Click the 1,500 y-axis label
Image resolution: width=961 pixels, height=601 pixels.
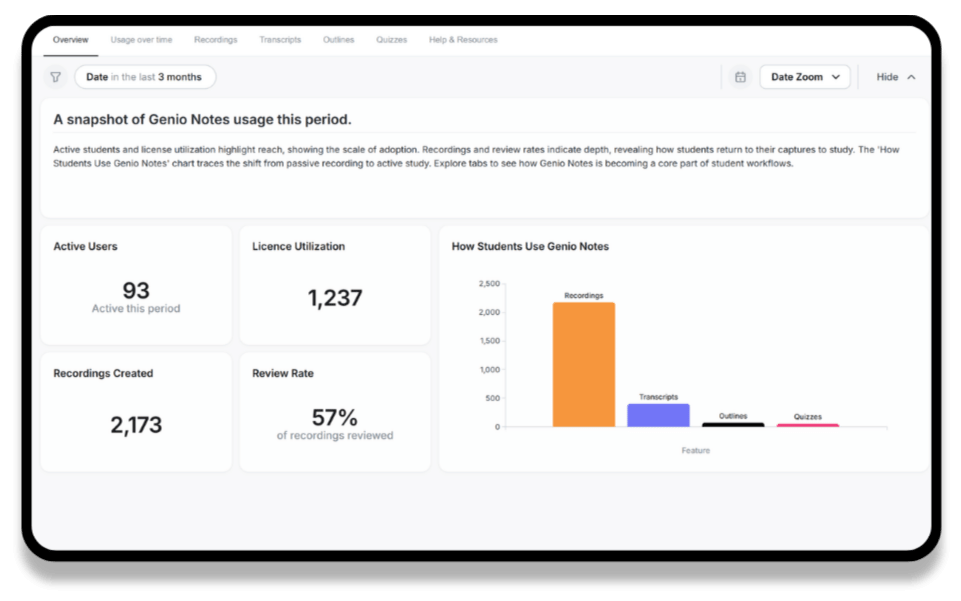point(490,341)
